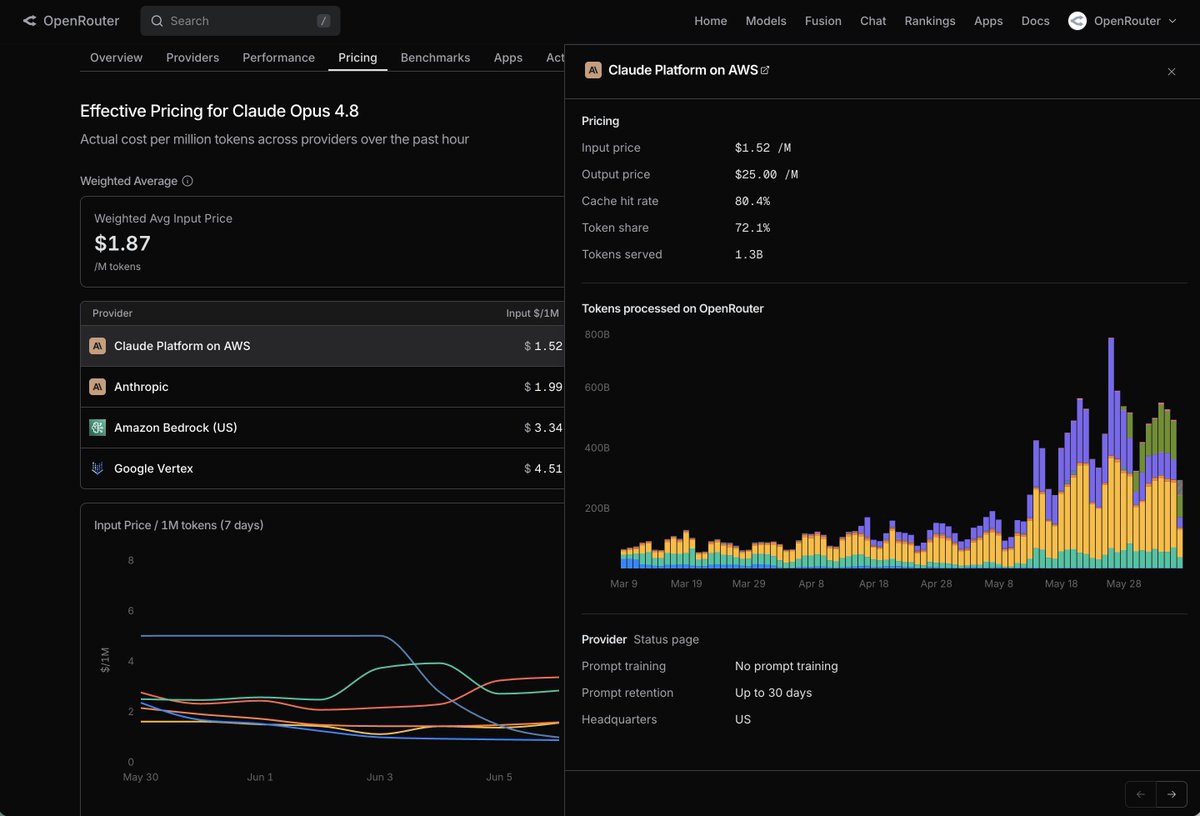Click the $25.00 /M output price value

click(766, 175)
